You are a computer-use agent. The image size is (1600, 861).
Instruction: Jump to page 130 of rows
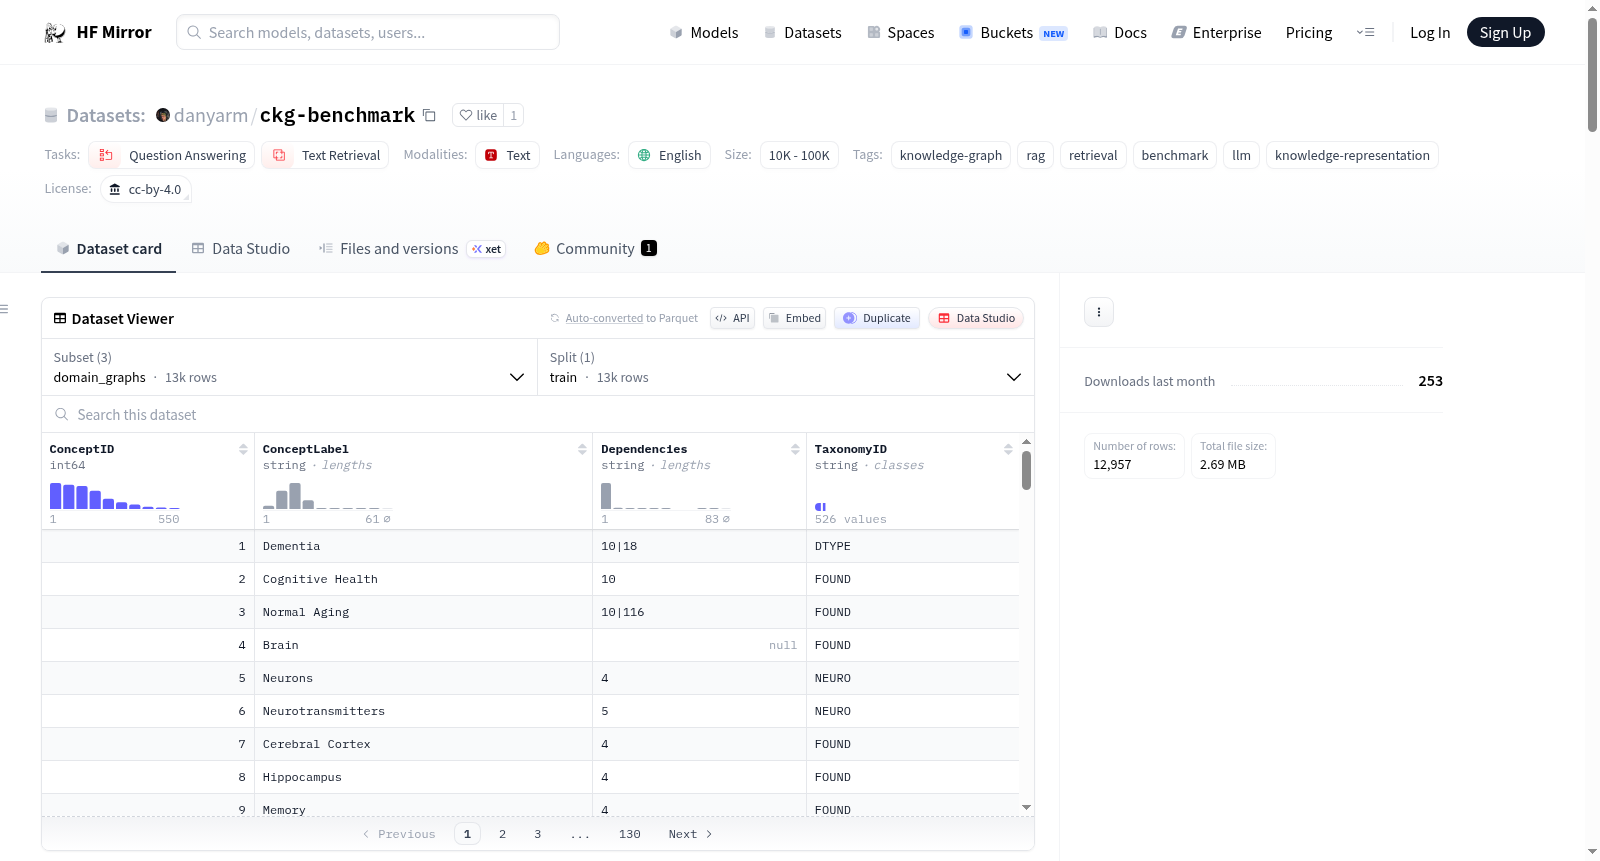[629, 834]
